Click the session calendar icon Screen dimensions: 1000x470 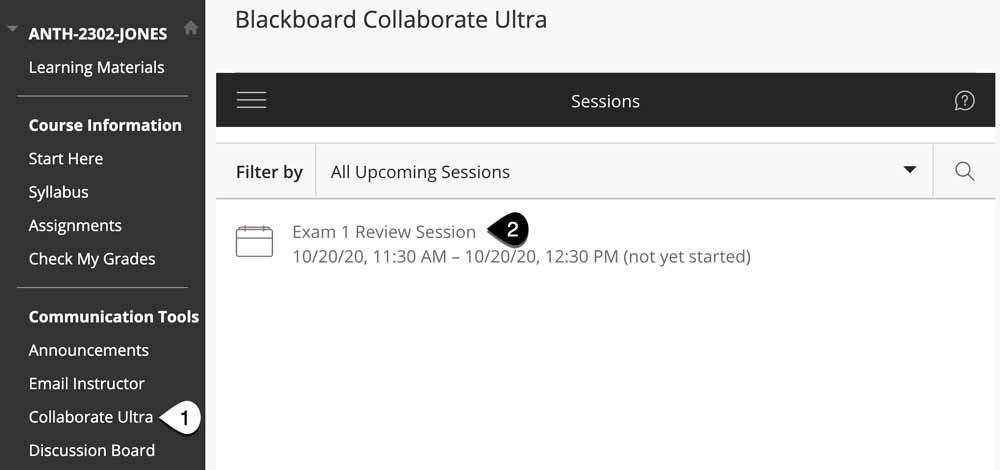tap(254, 242)
